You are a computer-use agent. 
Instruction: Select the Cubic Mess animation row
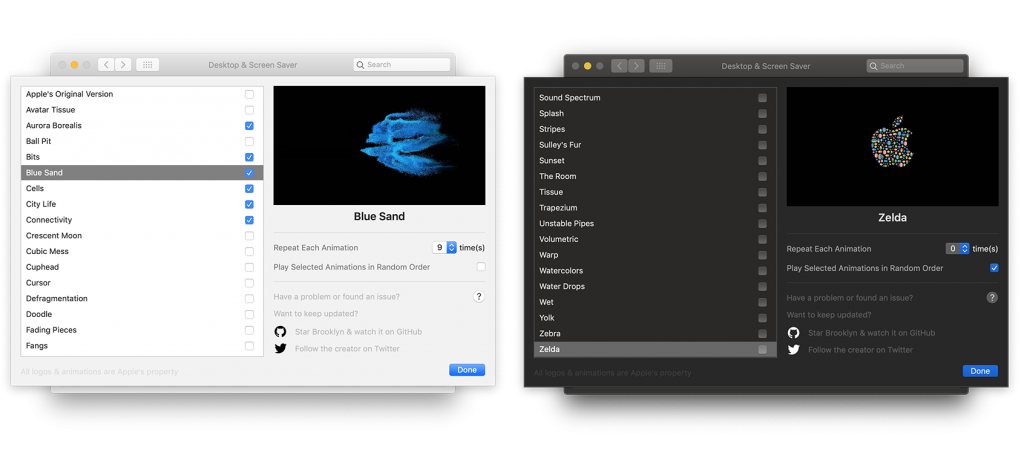click(142, 251)
